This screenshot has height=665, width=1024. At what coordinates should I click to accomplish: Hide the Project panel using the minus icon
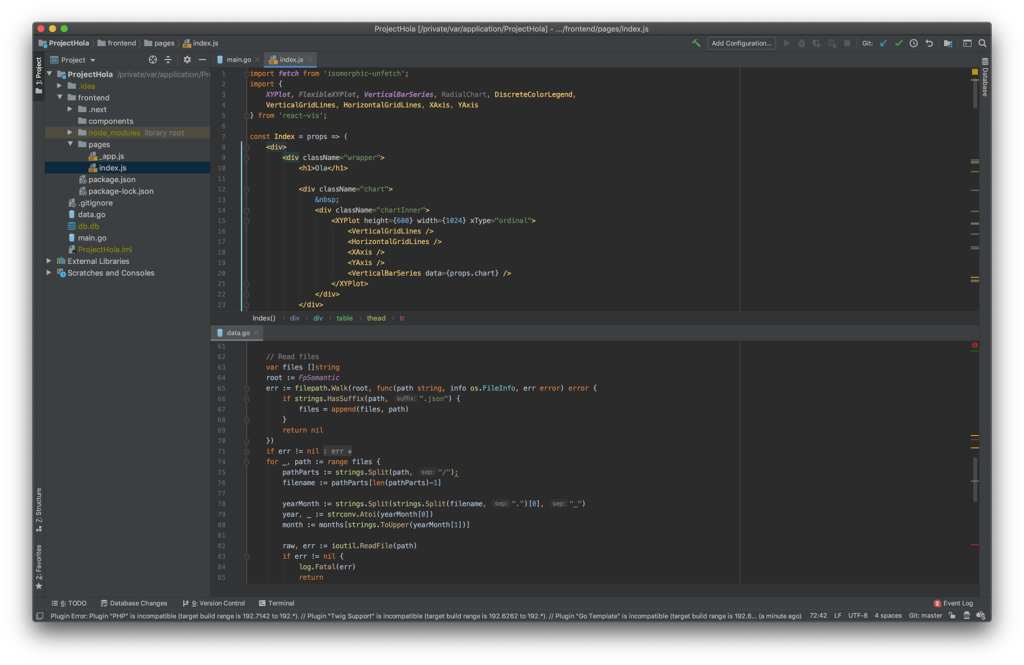[x=202, y=59]
